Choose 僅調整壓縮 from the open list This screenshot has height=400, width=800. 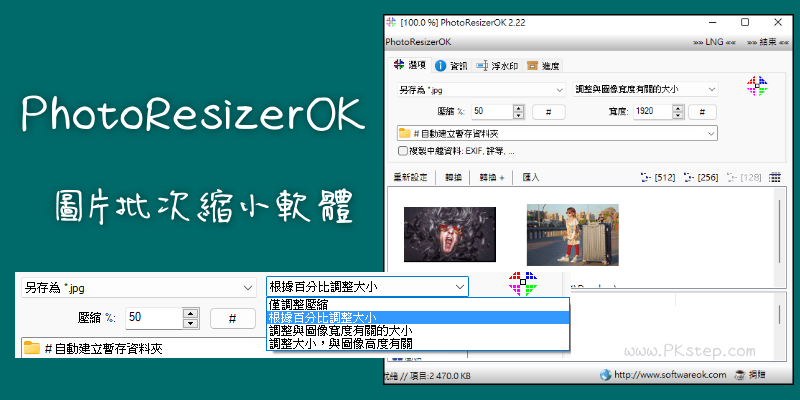click(417, 305)
